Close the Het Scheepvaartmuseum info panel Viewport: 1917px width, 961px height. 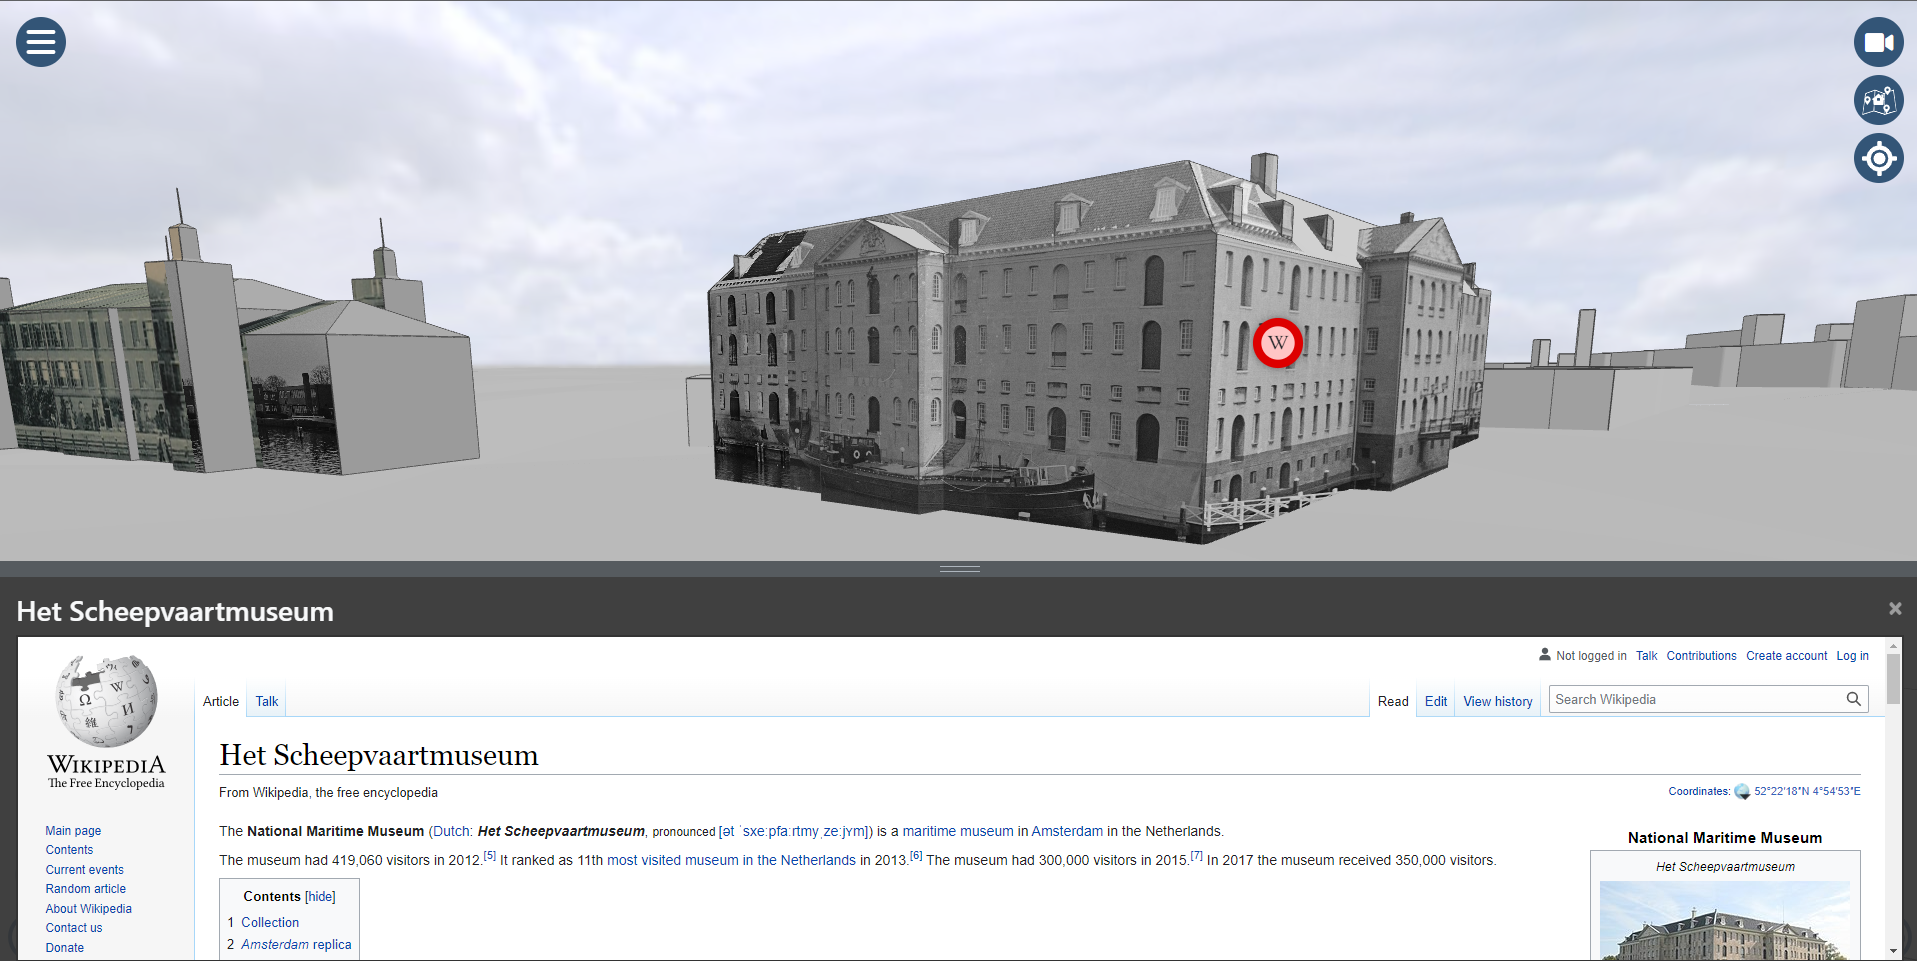point(1894,609)
